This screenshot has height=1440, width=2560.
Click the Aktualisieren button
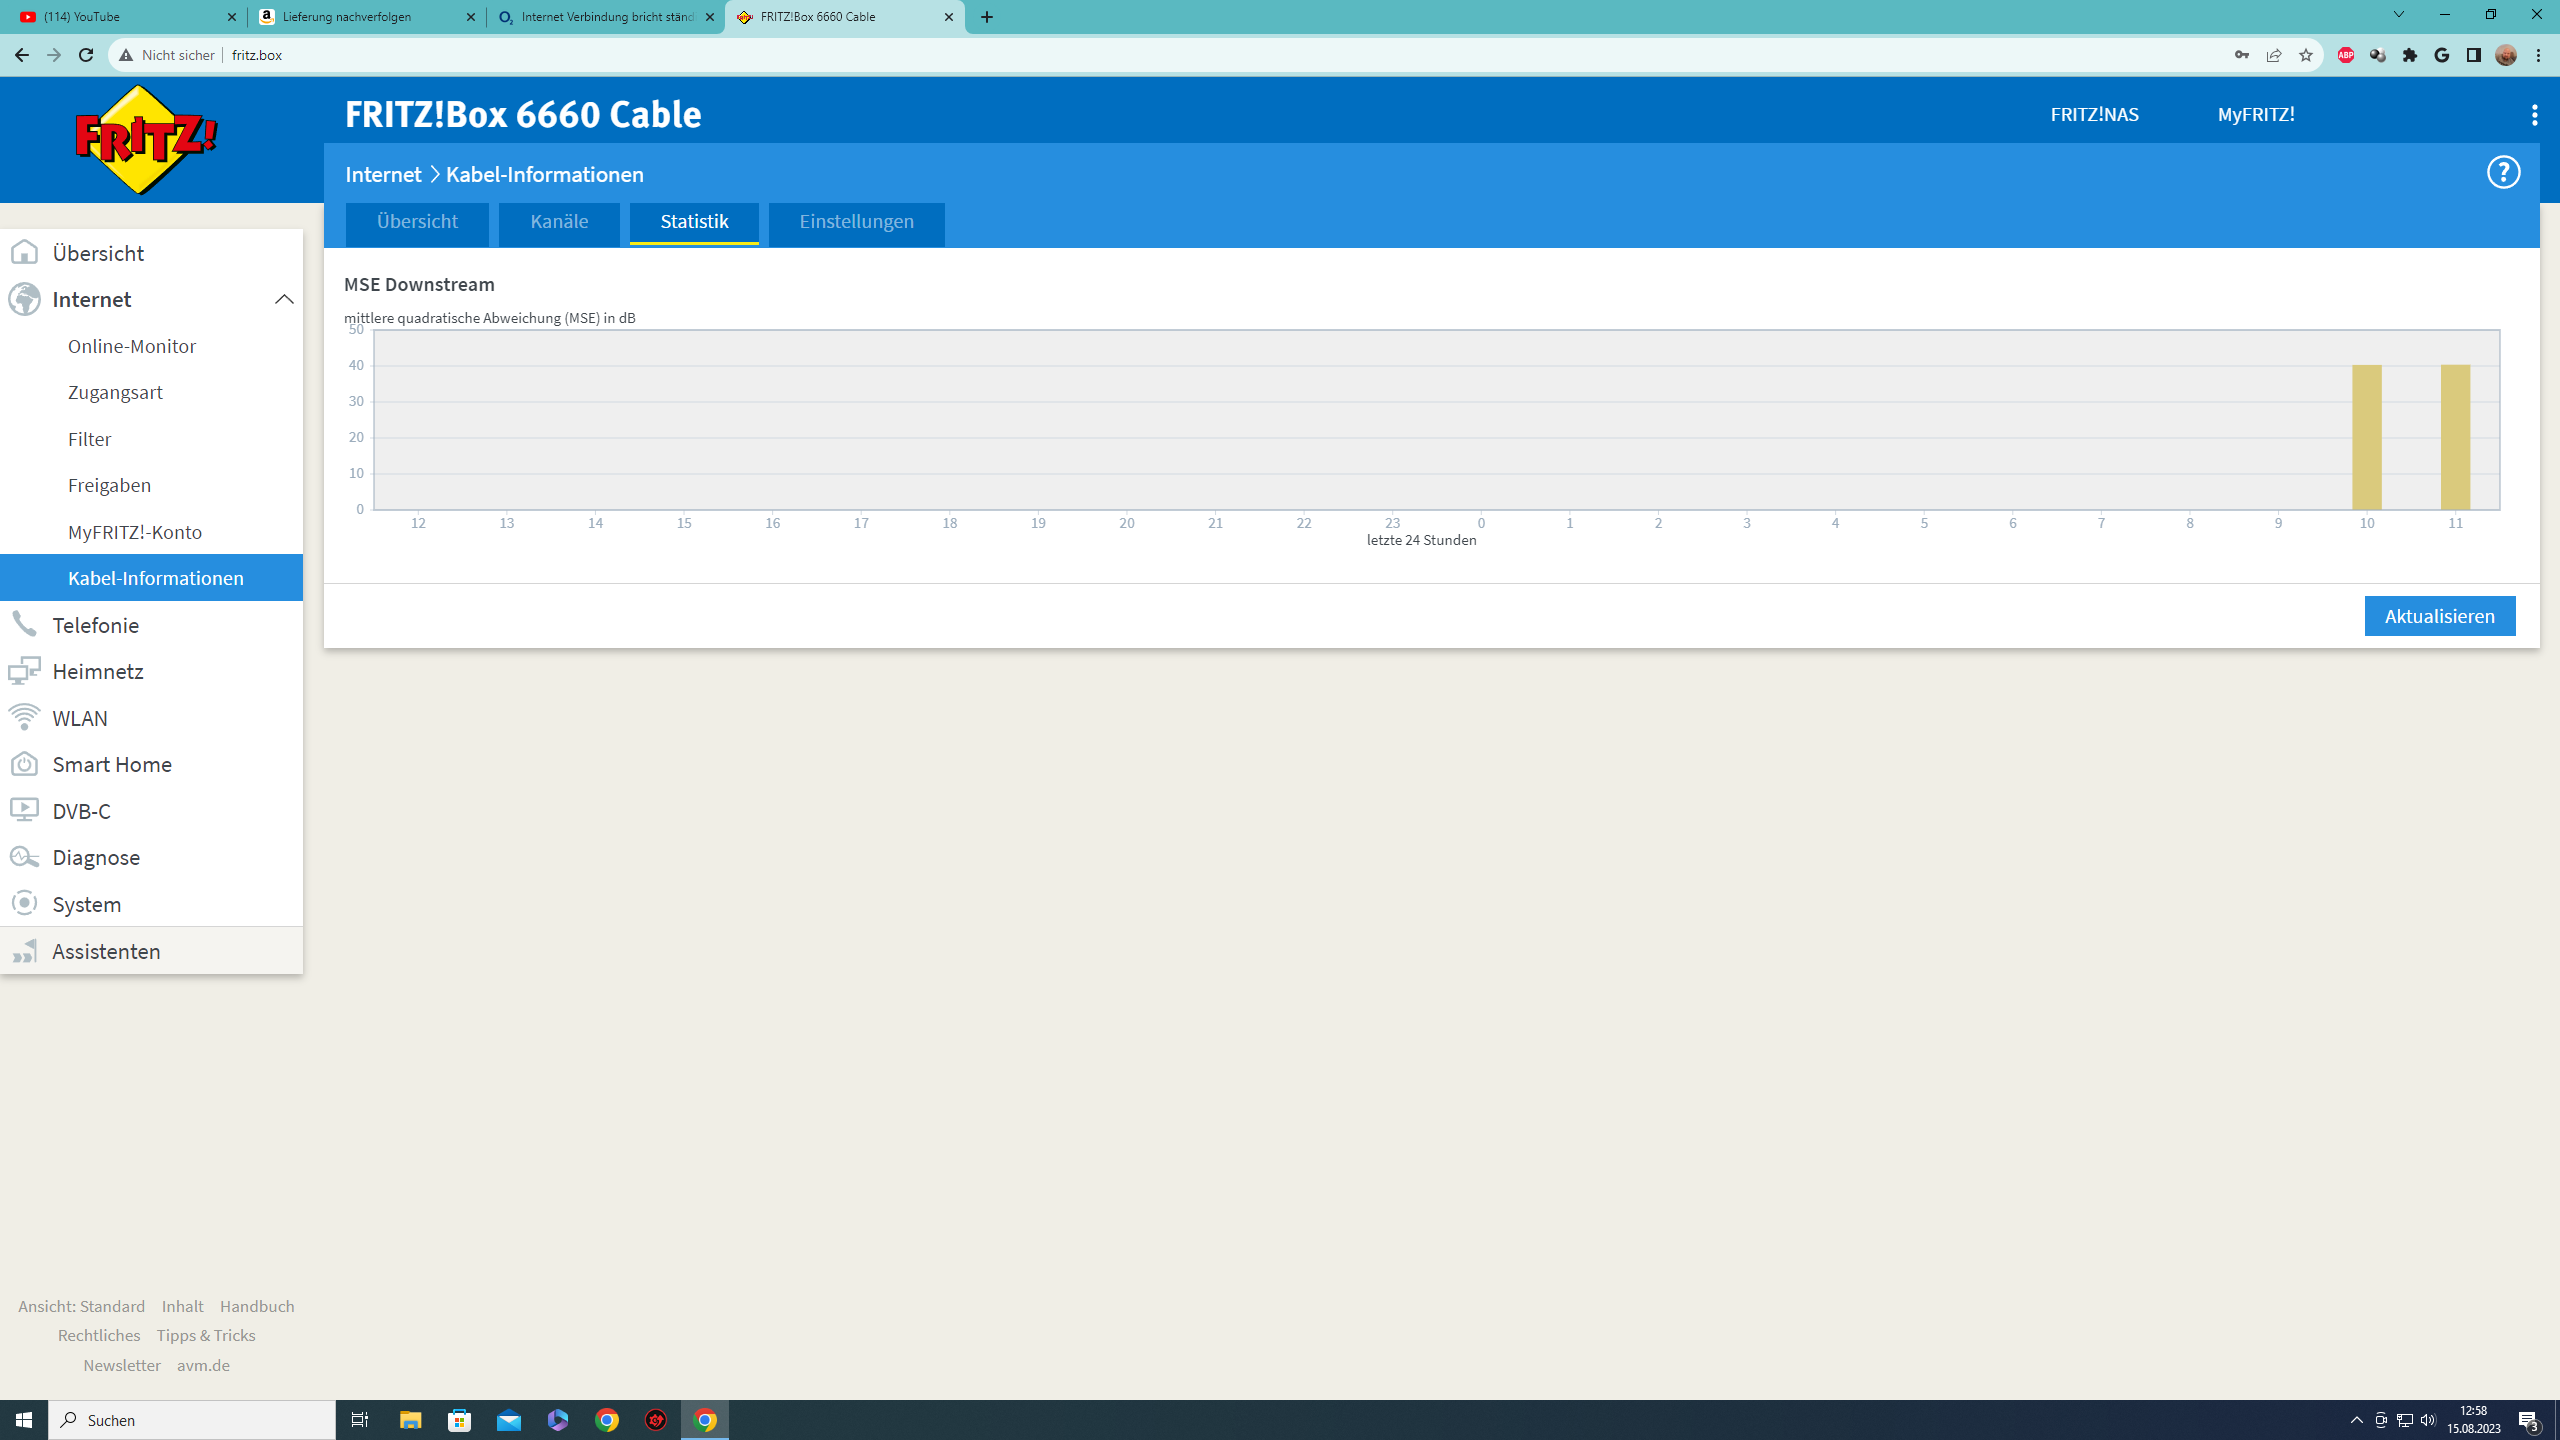pos(2439,616)
